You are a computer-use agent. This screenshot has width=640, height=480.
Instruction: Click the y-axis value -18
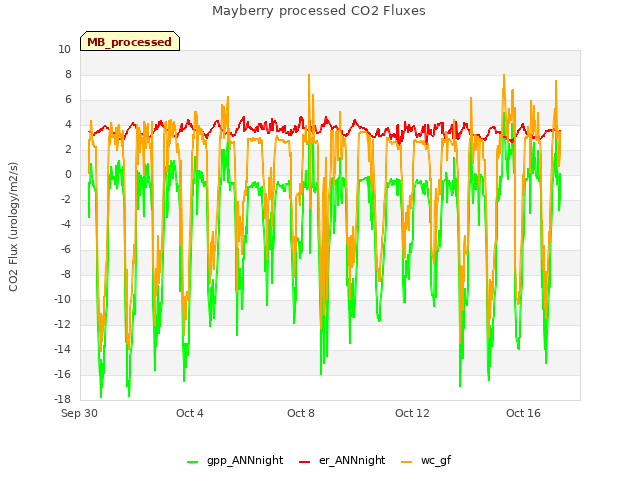63,399
